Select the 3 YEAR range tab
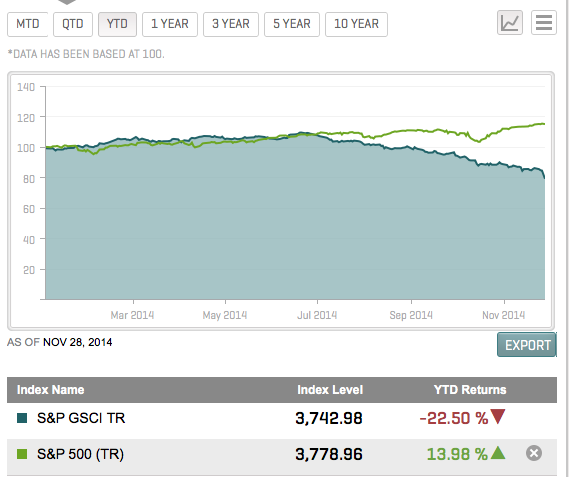Viewport: 569px width, 477px height. coord(231,24)
